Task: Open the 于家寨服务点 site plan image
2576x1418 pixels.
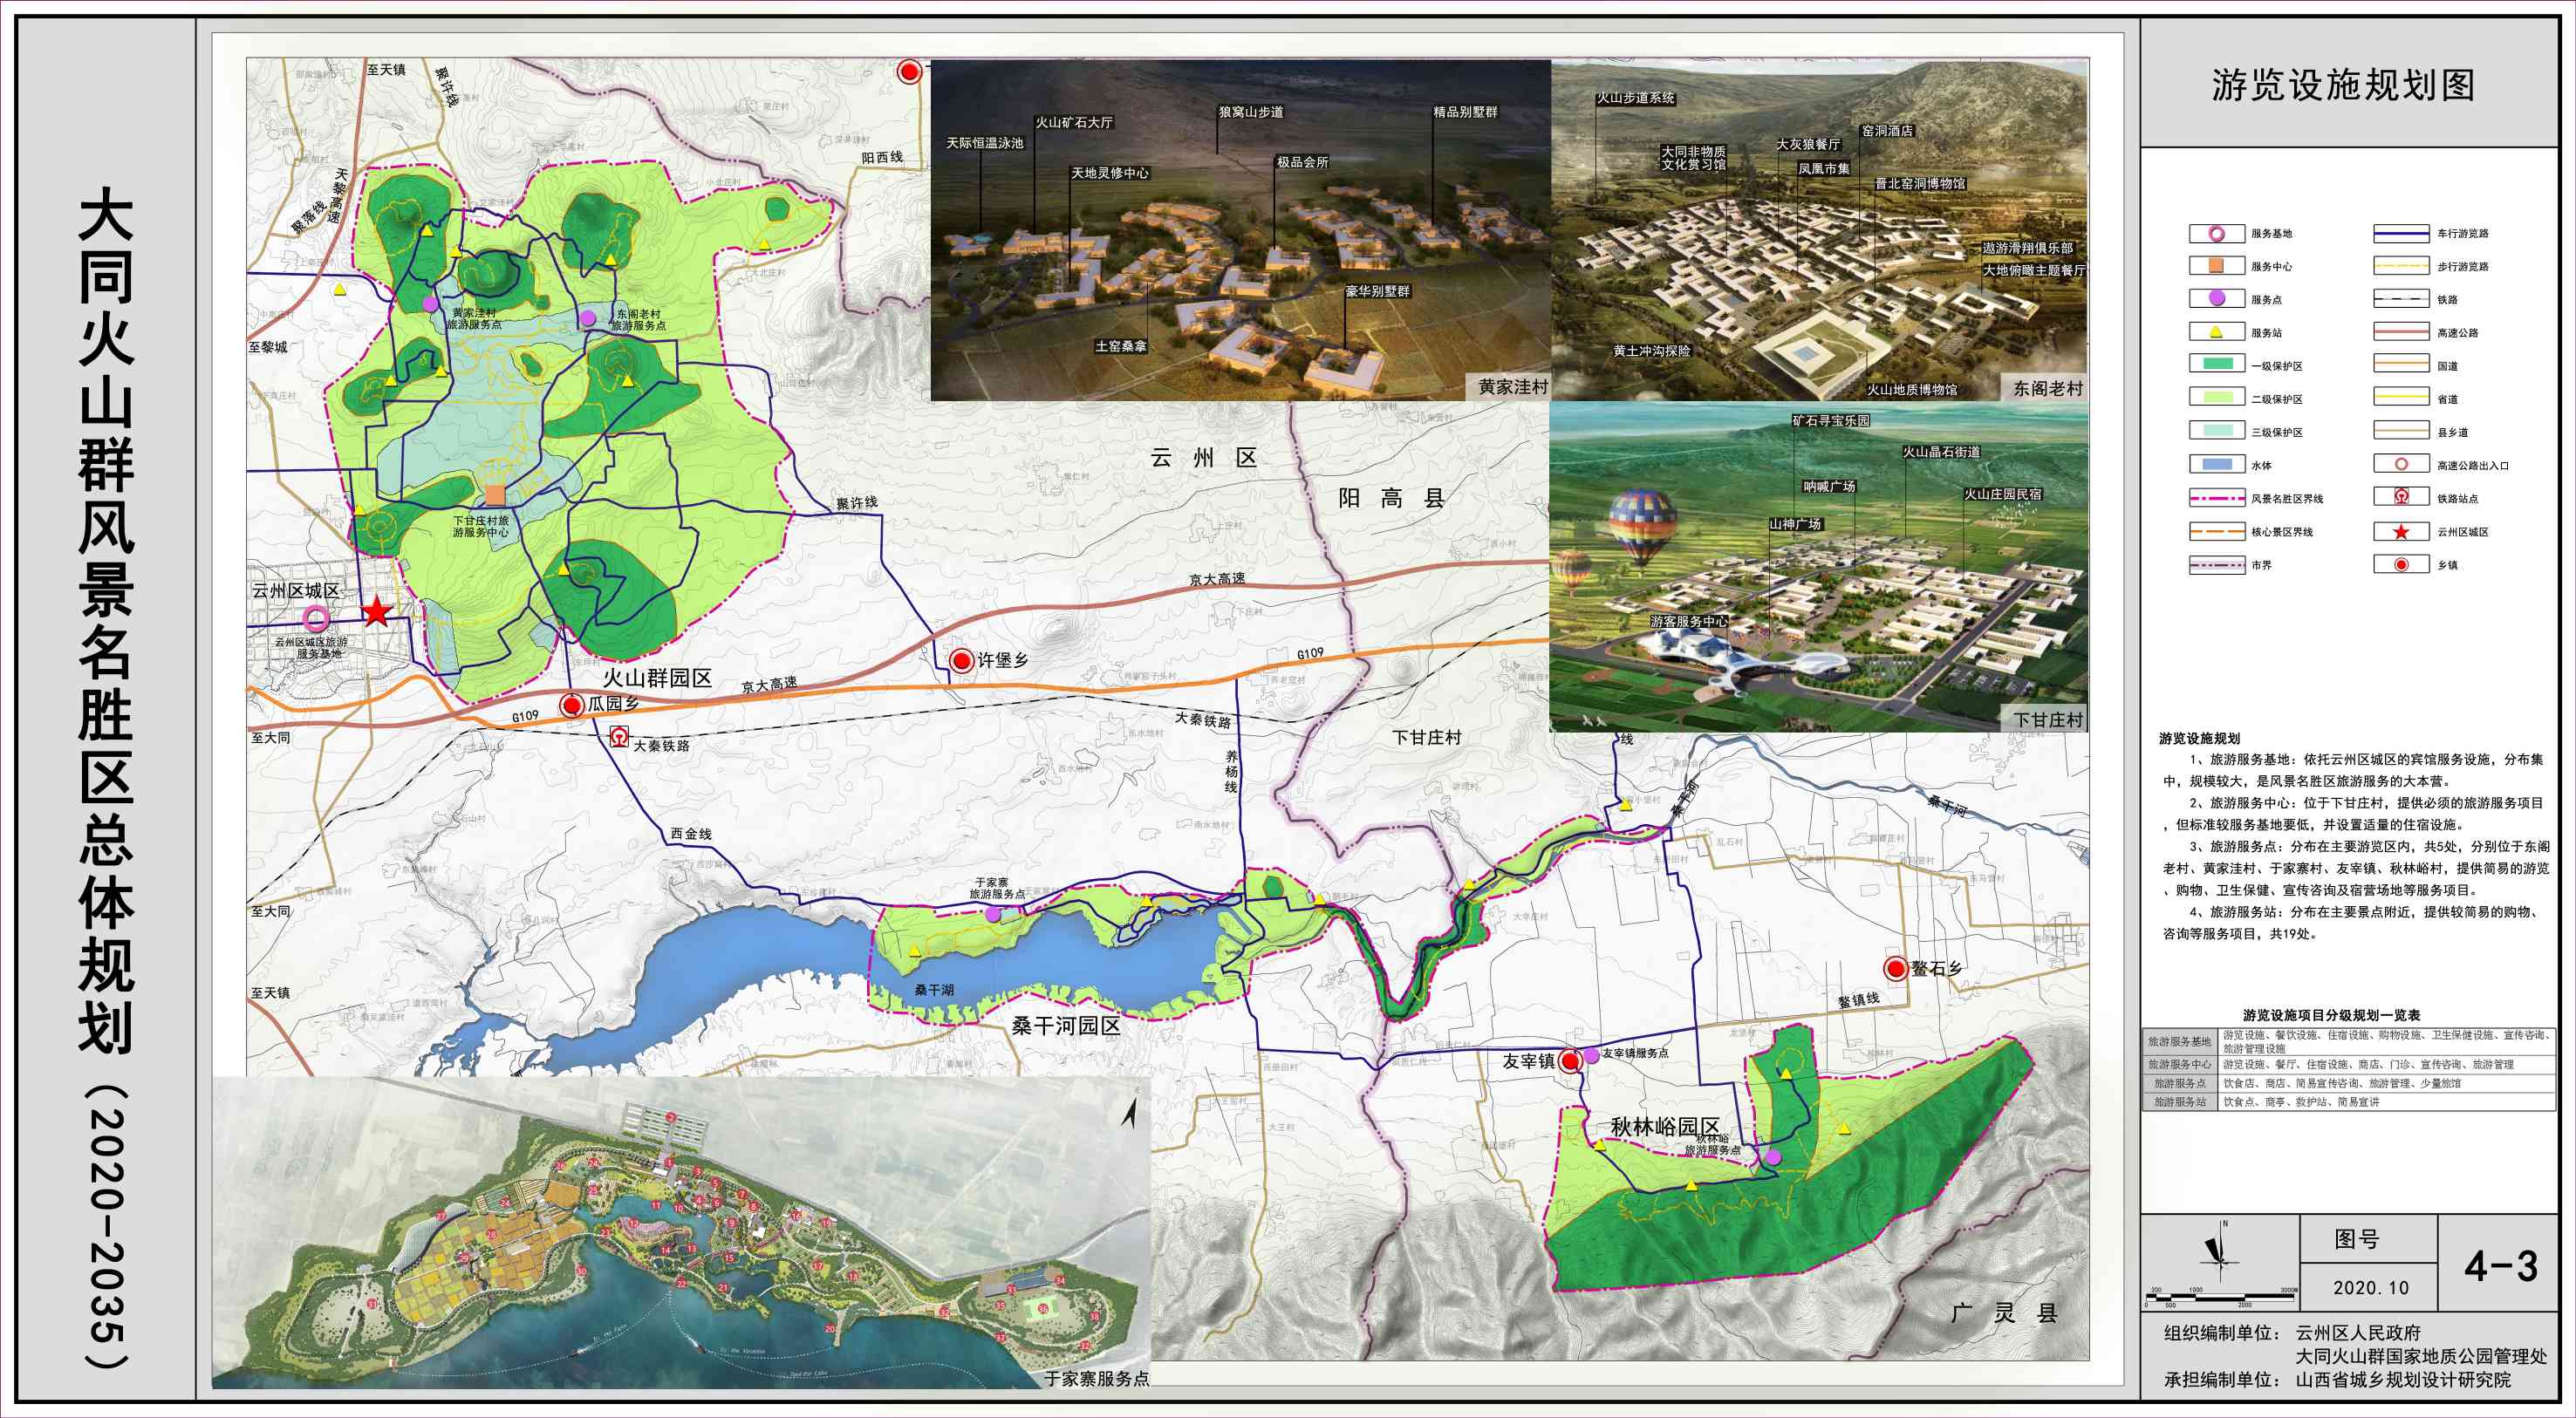Action: tap(680, 1235)
